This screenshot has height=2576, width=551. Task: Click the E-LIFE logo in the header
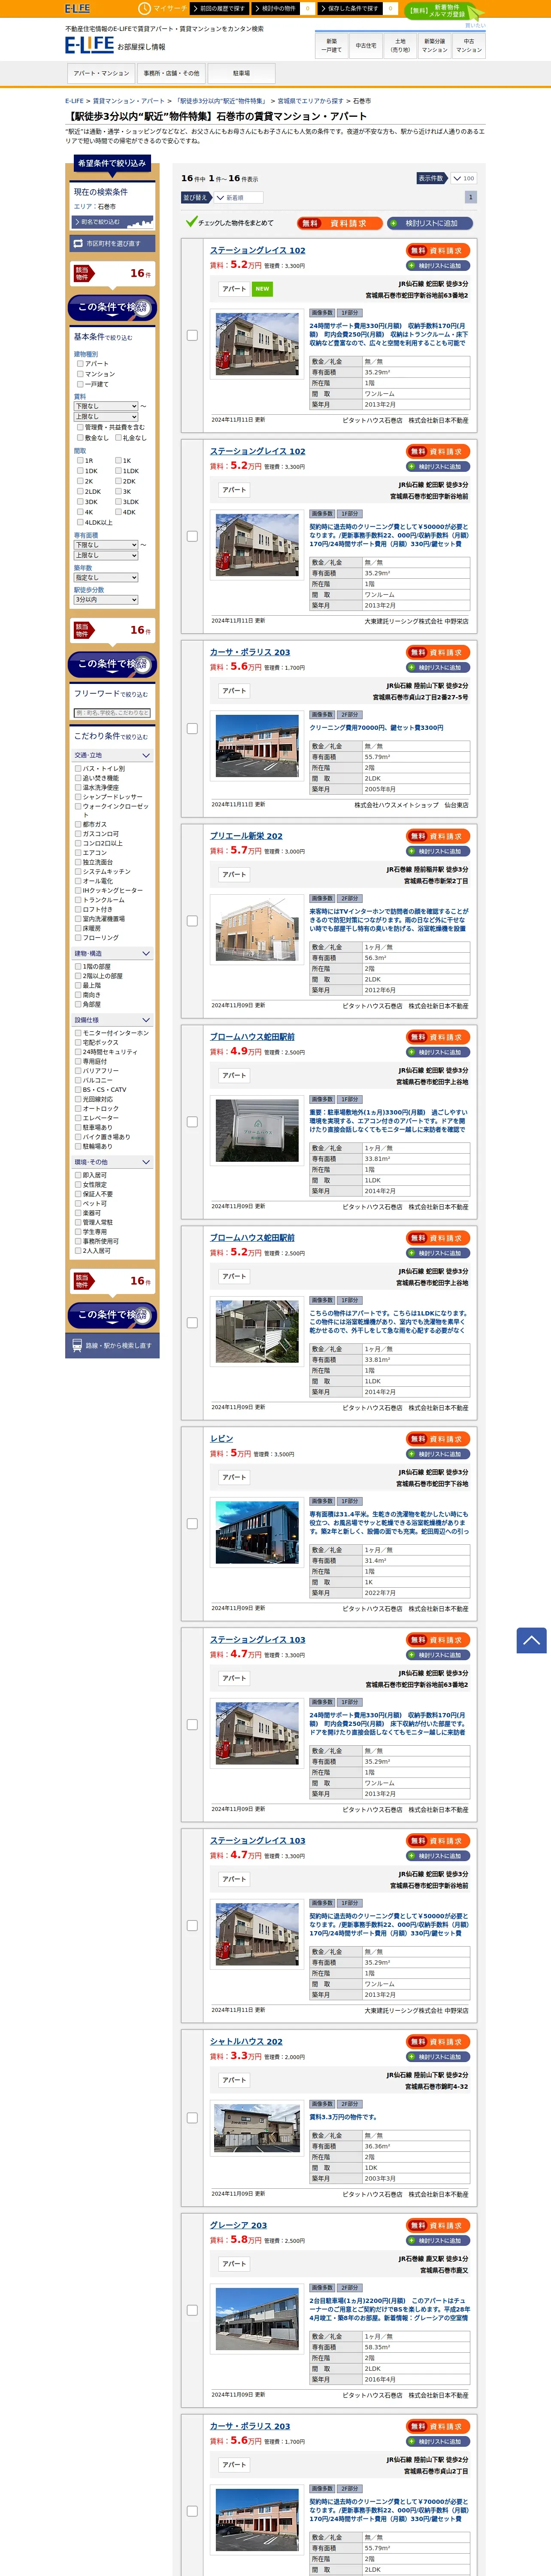click(x=90, y=45)
